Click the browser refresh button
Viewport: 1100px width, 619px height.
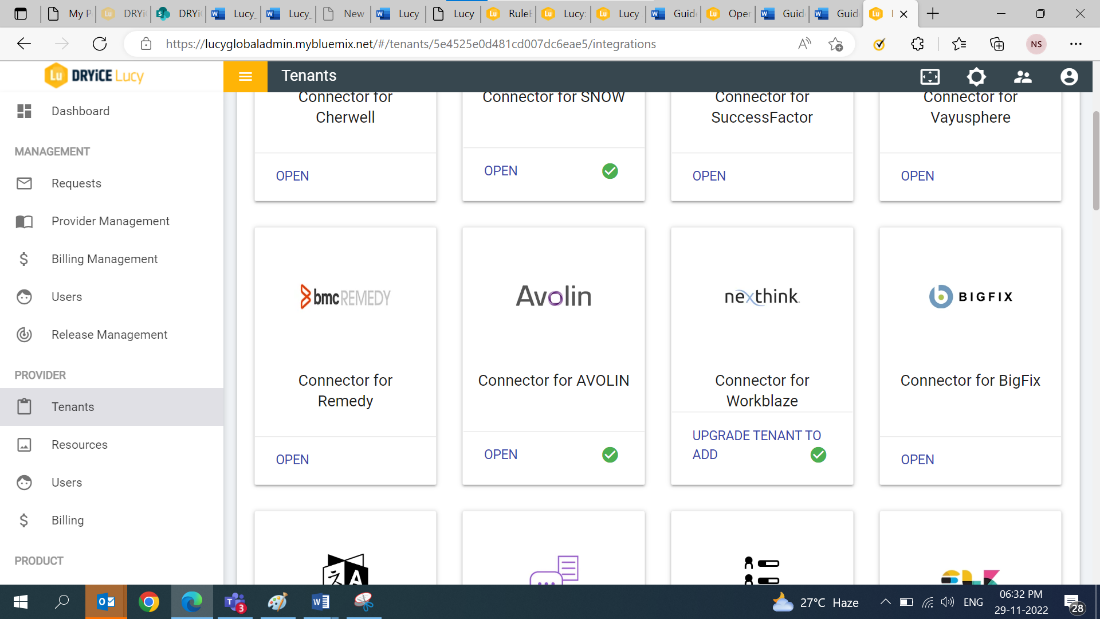pyautogui.click(x=100, y=44)
